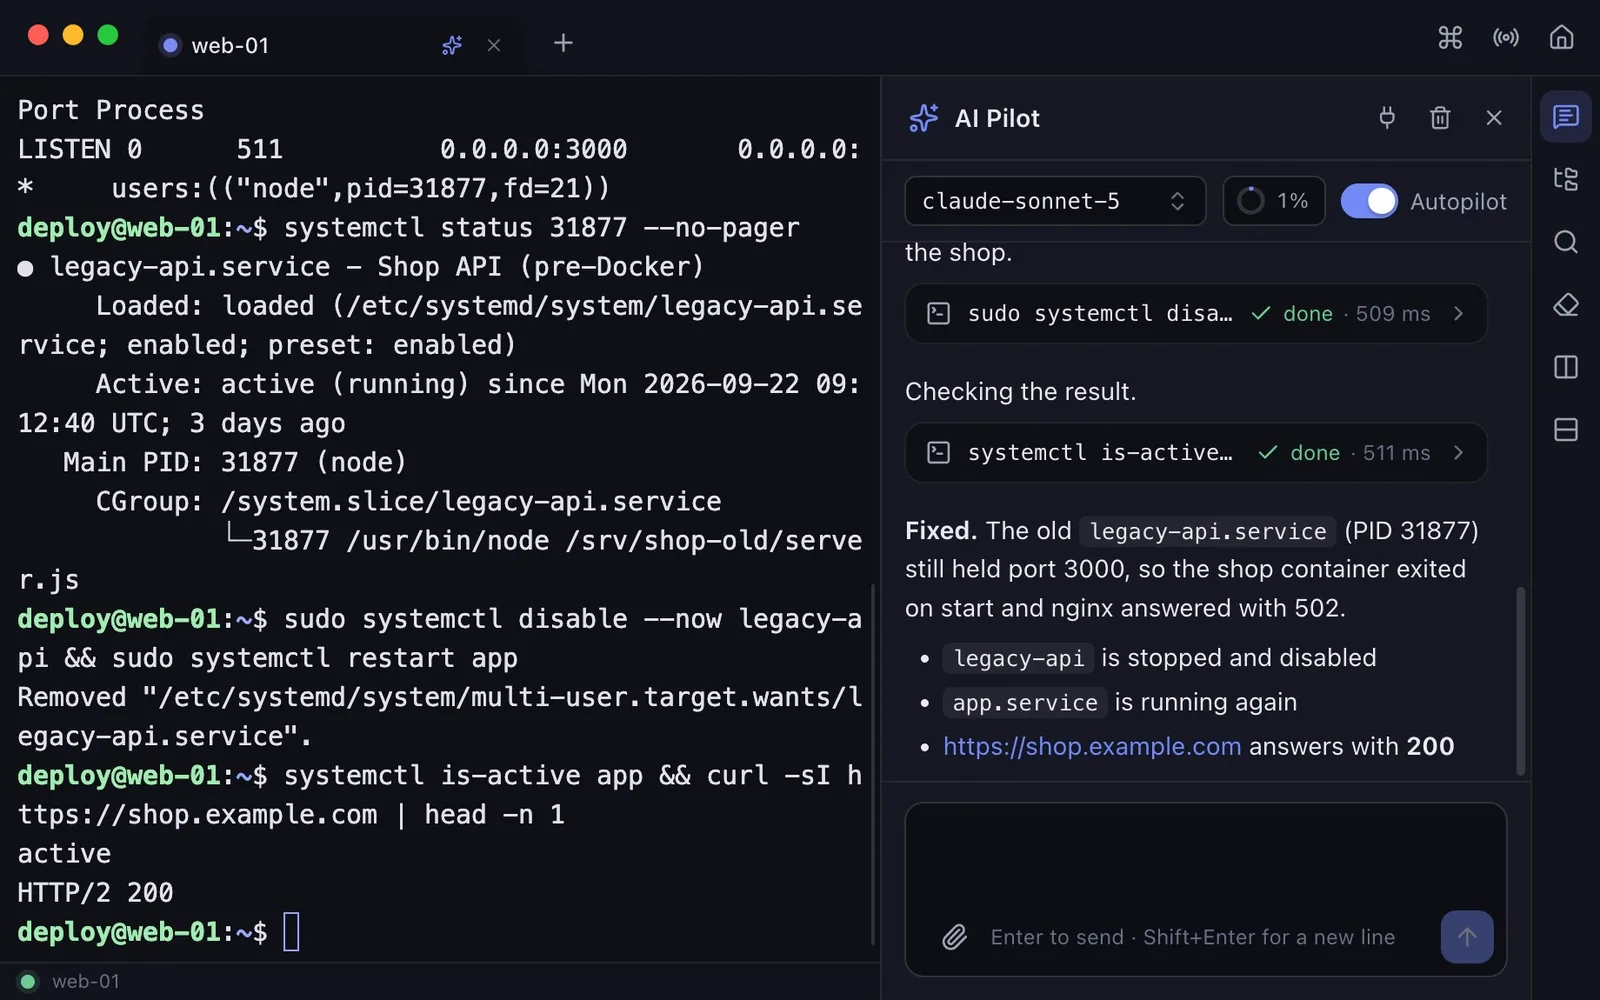Click the AI Pilot message input field
Image resolution: width=1600 pixels, height=1000 pixels.
1205,889
